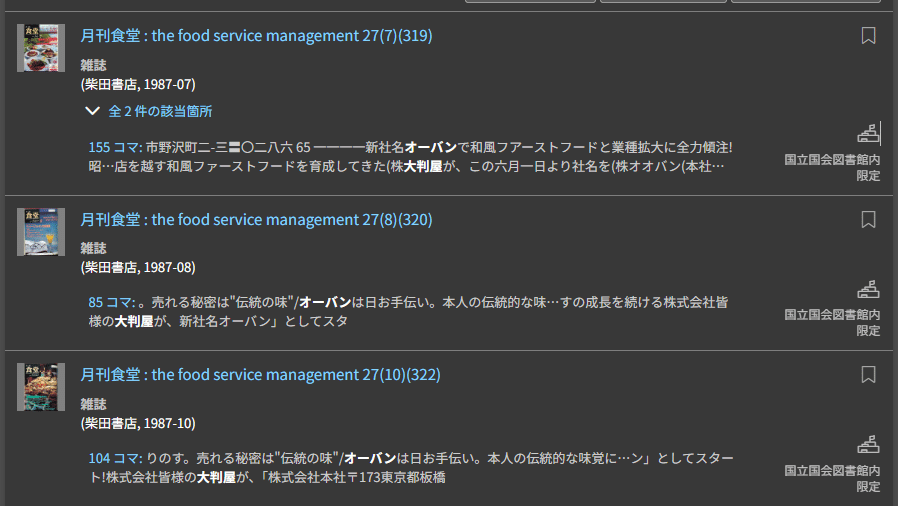The height and width of the screenshot is (506, 898).
Task: Expand 全2件の該当箇所 matches list
Action: tap(149, 112)
